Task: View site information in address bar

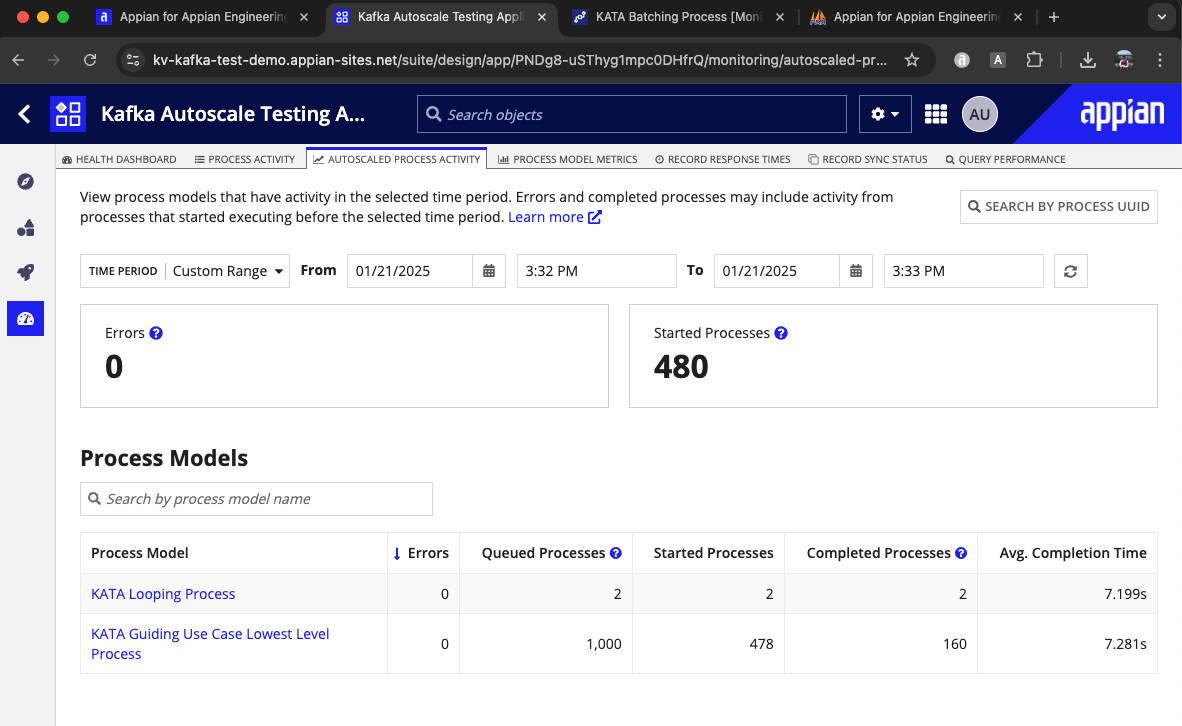Action: point(133,60)
